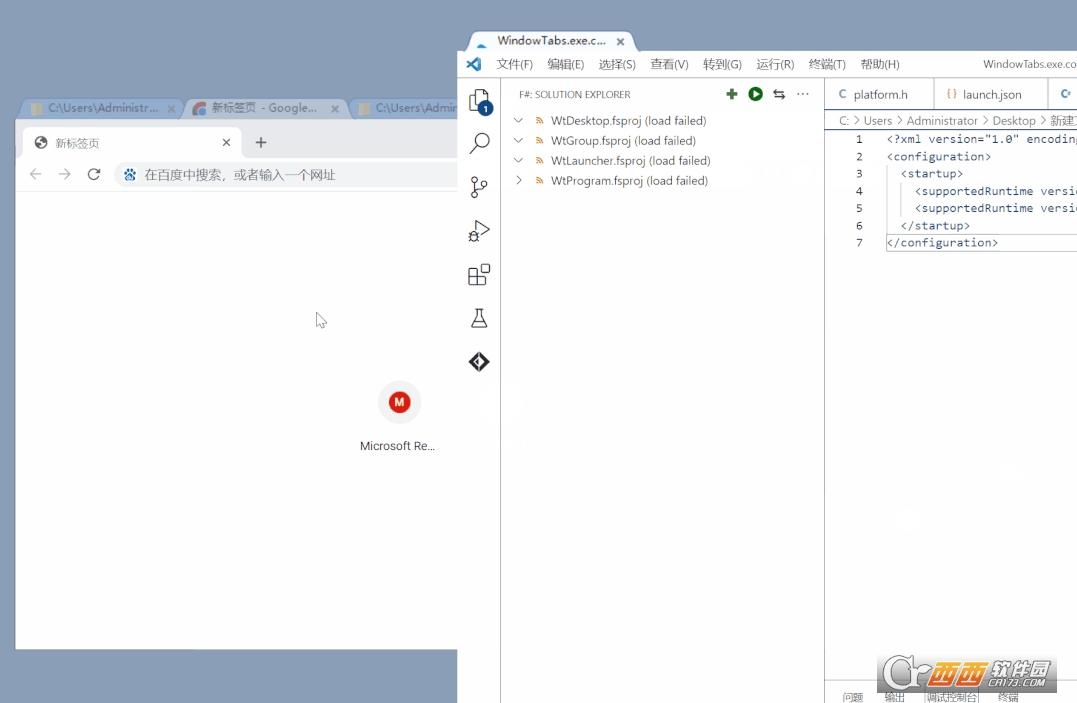The height and width of the screenshot is (703, 1077).
Task: Open the Testing flask view
Action: coord(479,318)
